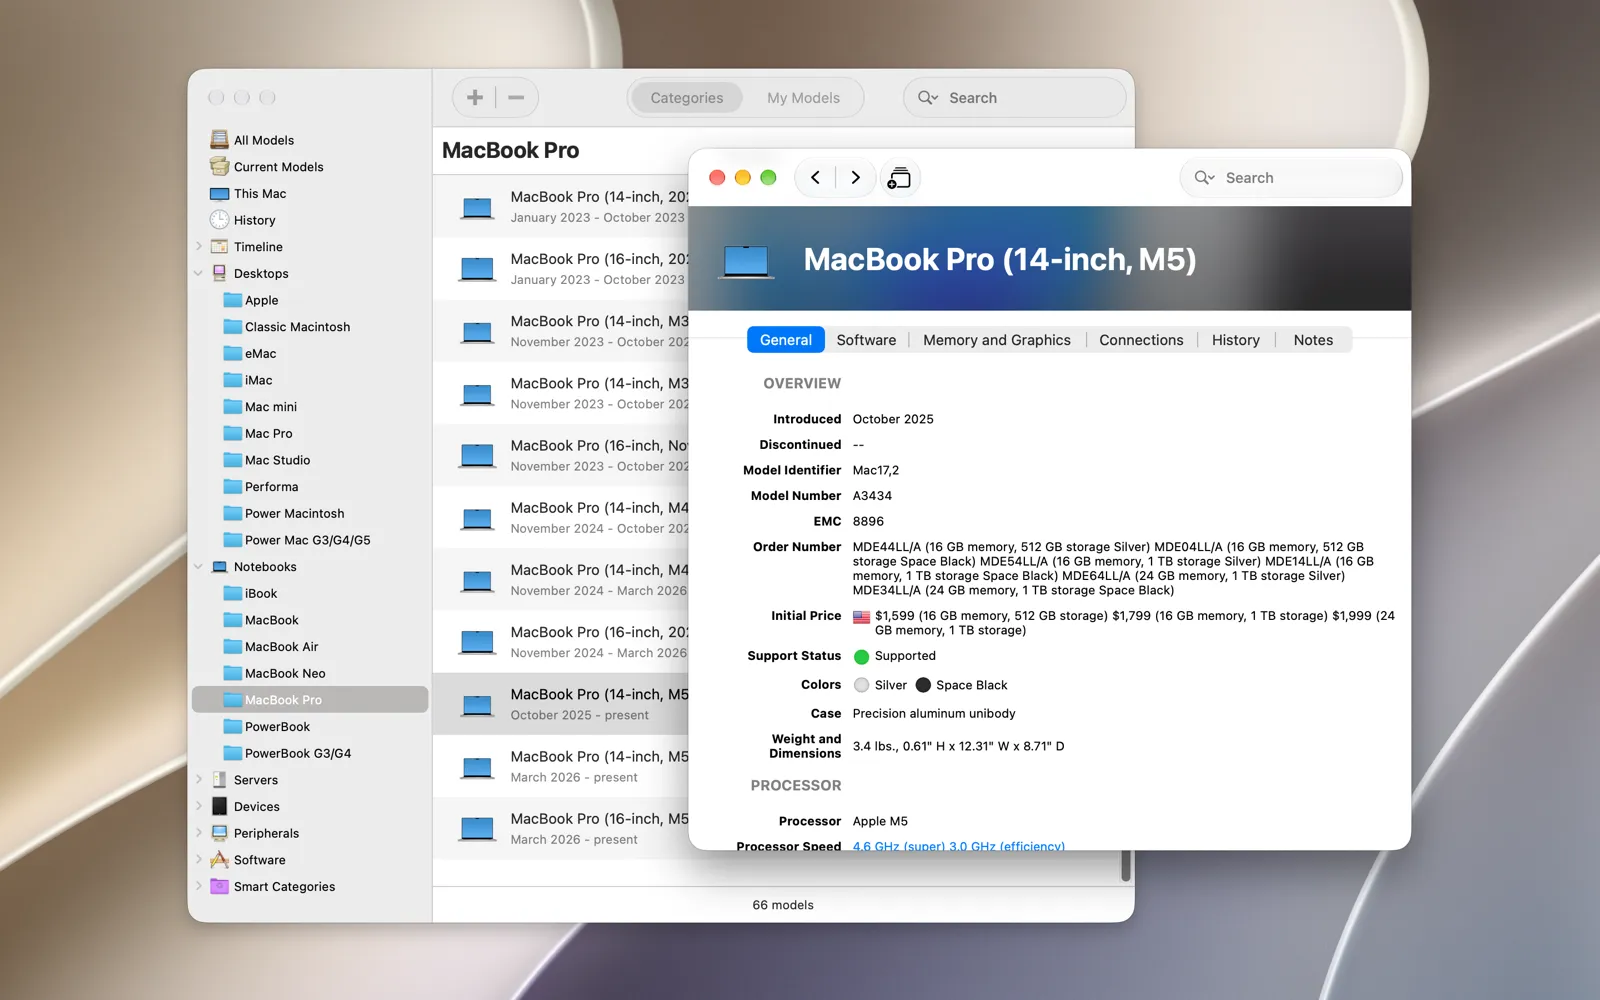This screenshot has height=1000, width=1600.
Task: Open History clock item in sidebar
Action: (x=243, y=220)
